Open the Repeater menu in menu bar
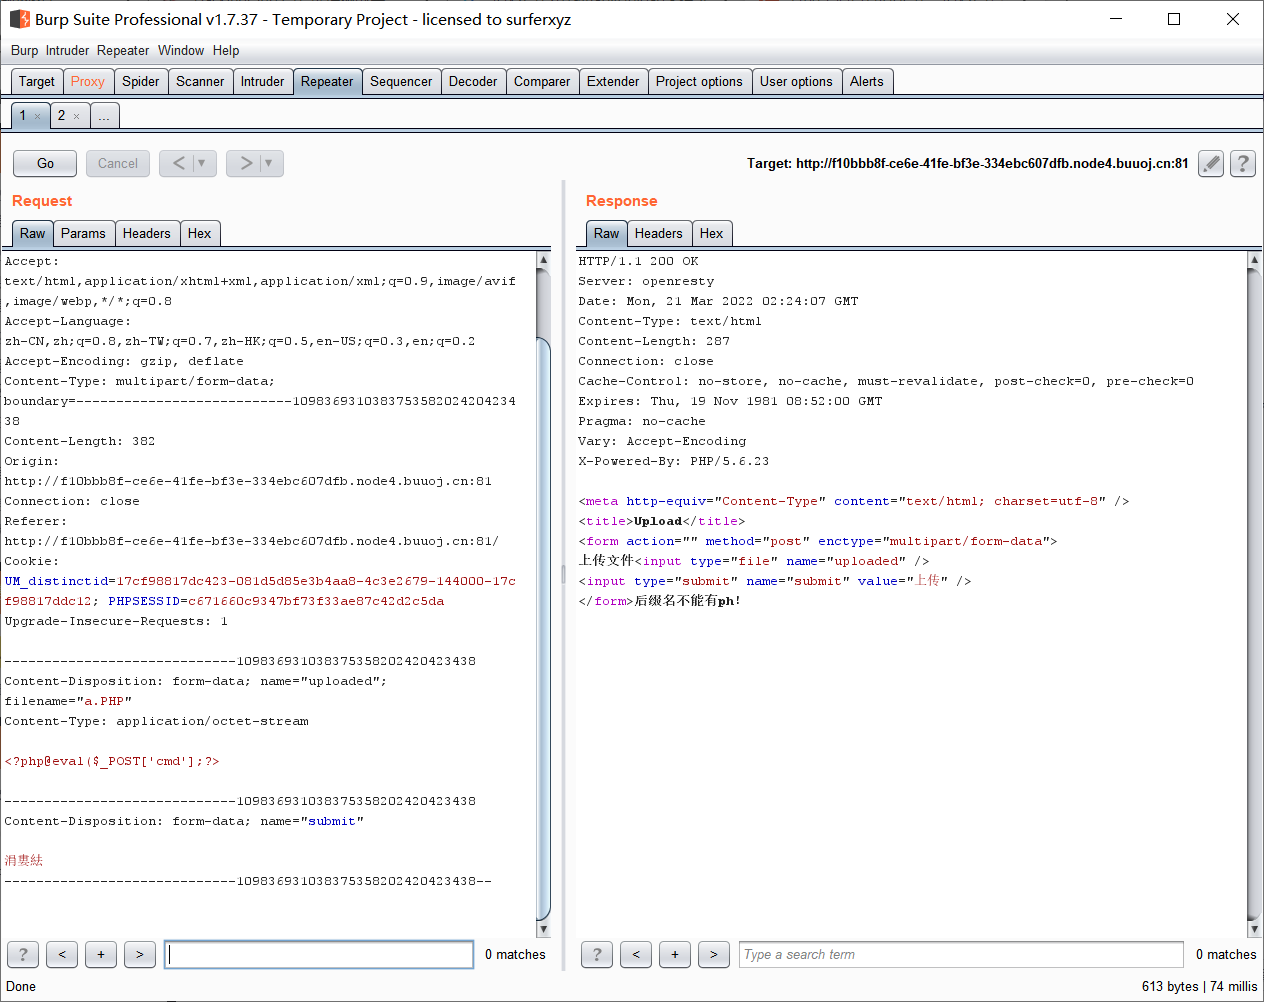1264x1002 pixels. click(x=123, y=51)
